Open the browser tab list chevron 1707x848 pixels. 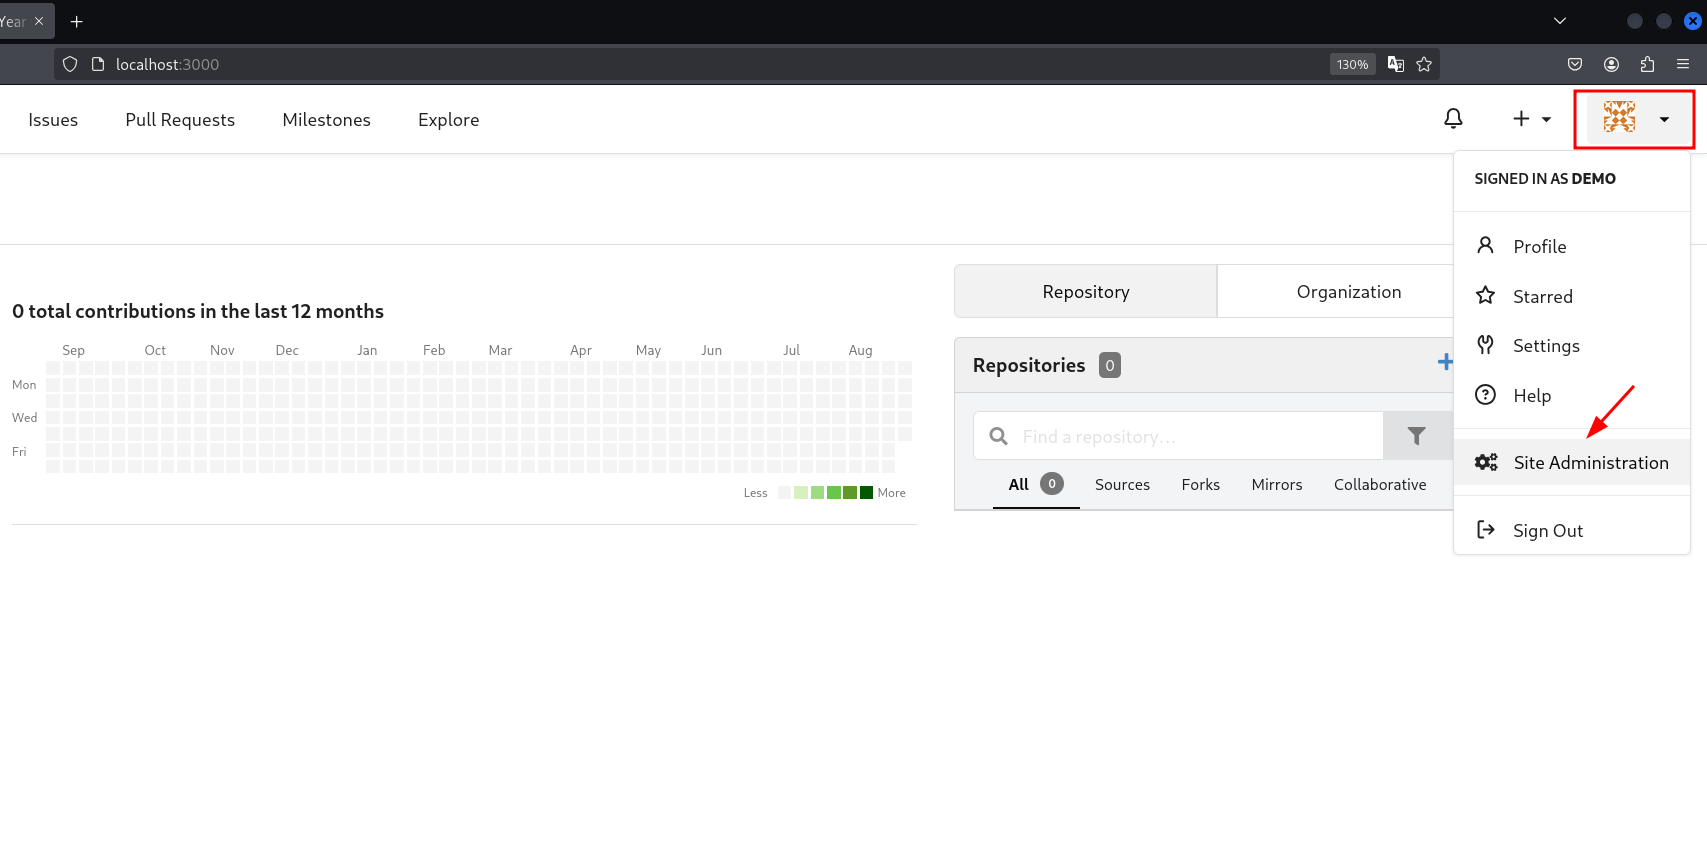pos(1559,21)
